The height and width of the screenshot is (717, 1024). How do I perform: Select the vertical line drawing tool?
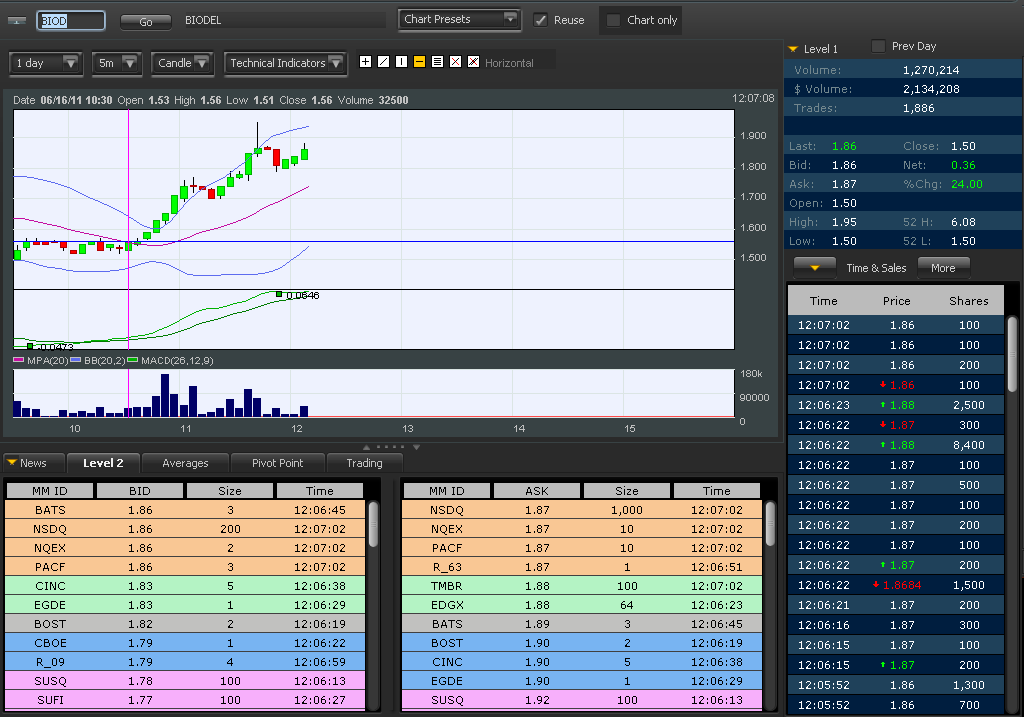[x=401, y=62]
